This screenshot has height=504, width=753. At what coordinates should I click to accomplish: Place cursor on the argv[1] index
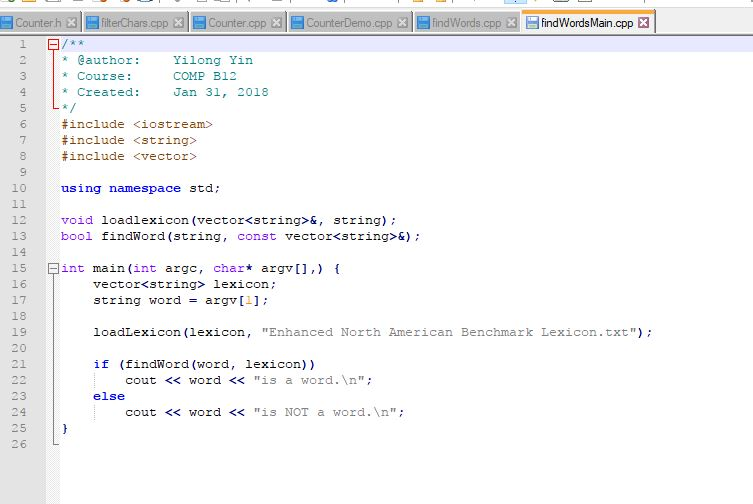(x=256, y=300)
